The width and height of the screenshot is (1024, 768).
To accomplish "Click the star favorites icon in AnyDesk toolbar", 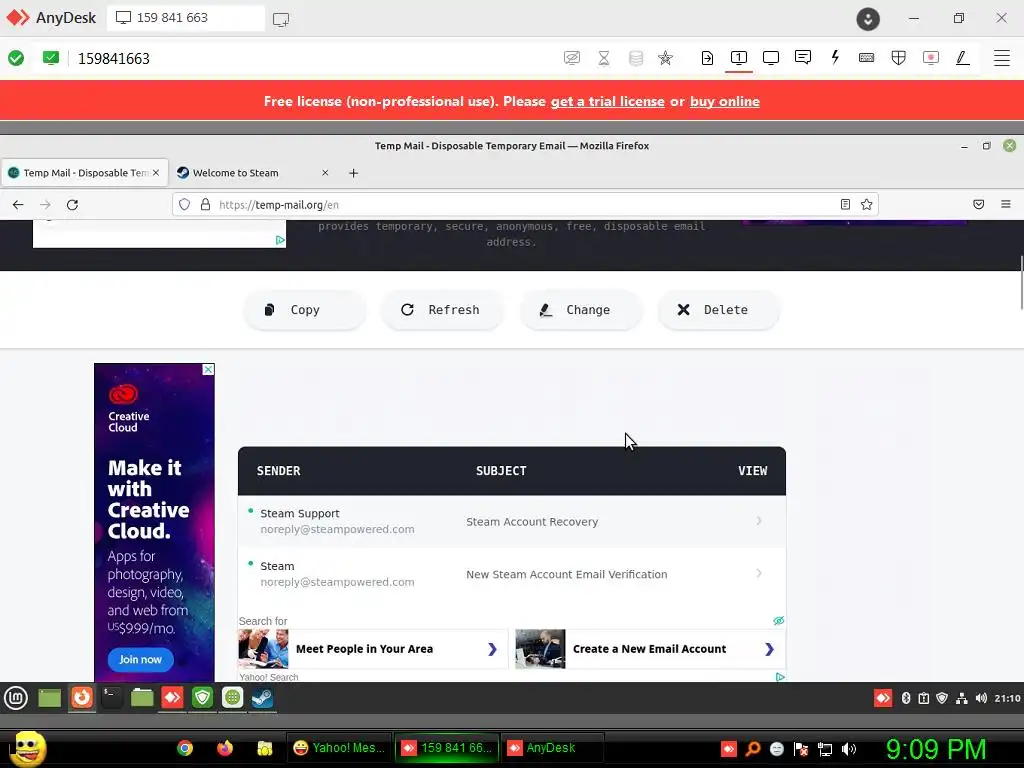I will point(665,58).
